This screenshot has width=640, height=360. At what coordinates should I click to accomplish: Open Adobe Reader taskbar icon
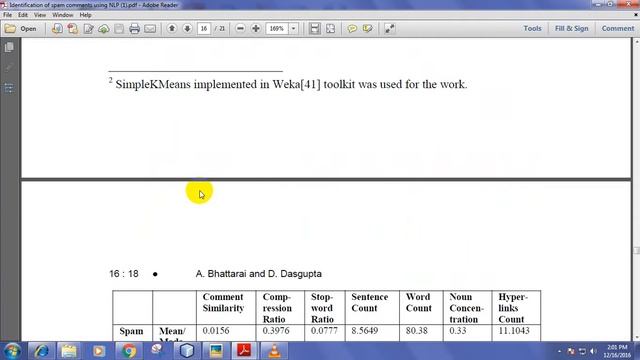tap(244, 351)
